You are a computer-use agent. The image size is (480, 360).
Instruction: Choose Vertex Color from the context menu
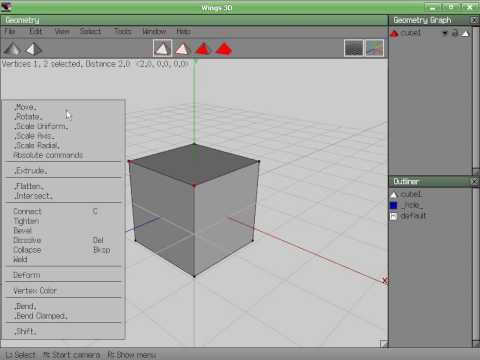64,291
